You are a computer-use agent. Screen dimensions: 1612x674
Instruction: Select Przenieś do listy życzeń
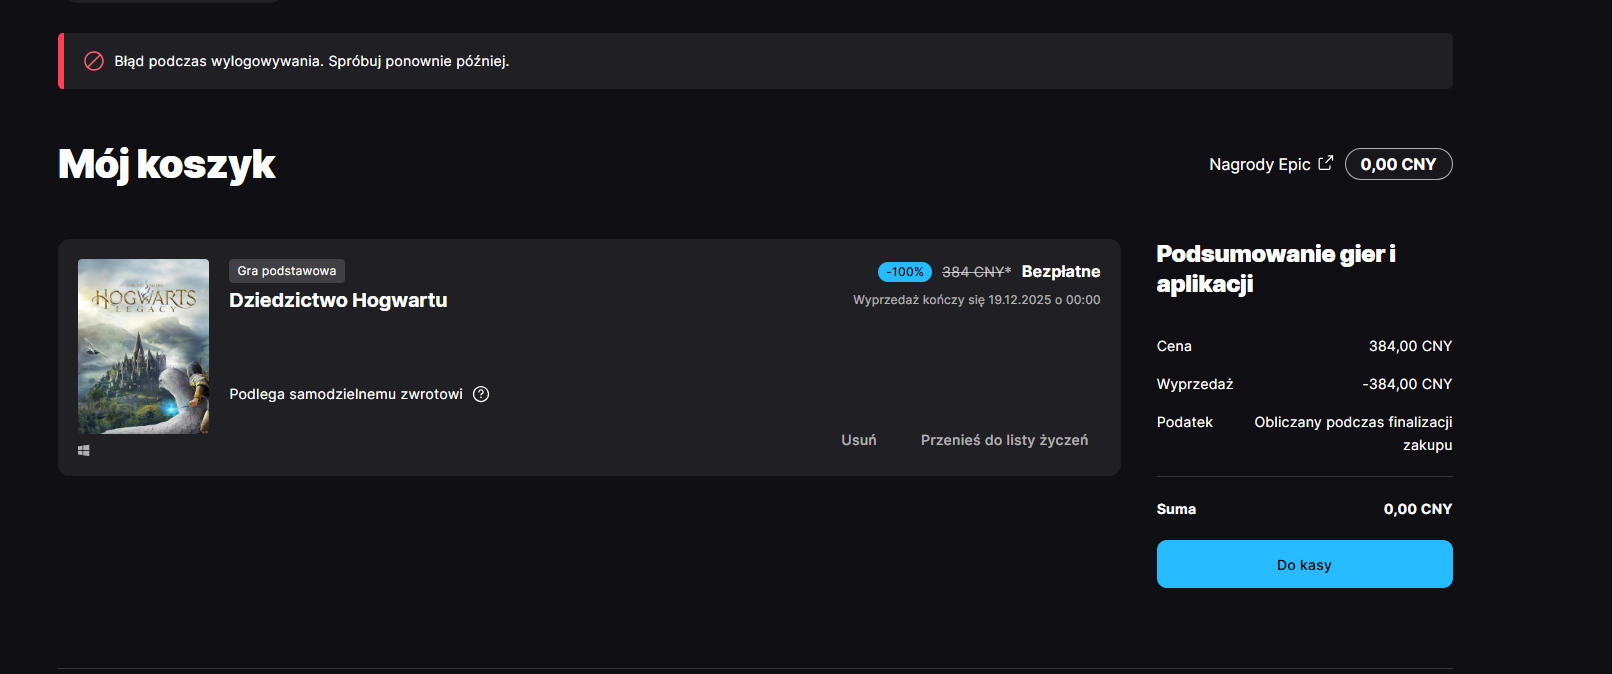[x=1004, y=440]
